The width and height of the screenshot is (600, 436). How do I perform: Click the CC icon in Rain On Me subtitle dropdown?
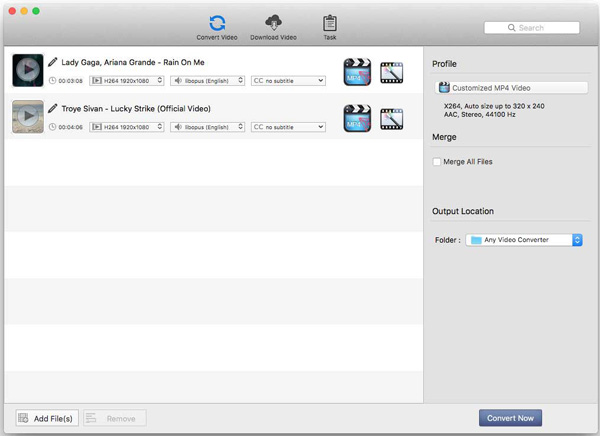[258, 81]
